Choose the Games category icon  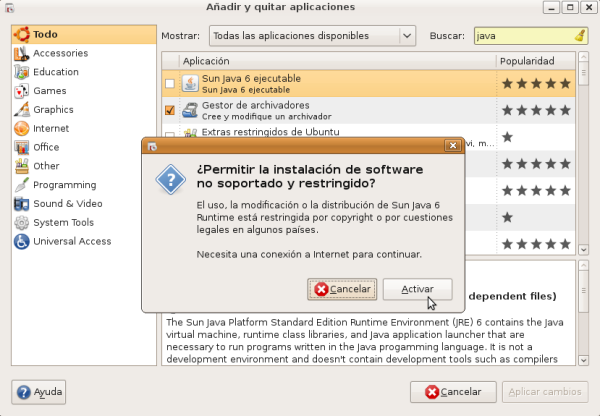(21, 91)
